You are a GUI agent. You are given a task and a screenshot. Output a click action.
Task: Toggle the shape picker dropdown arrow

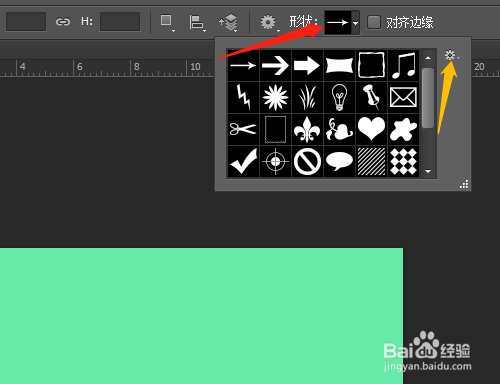click(x=355, y=23)
